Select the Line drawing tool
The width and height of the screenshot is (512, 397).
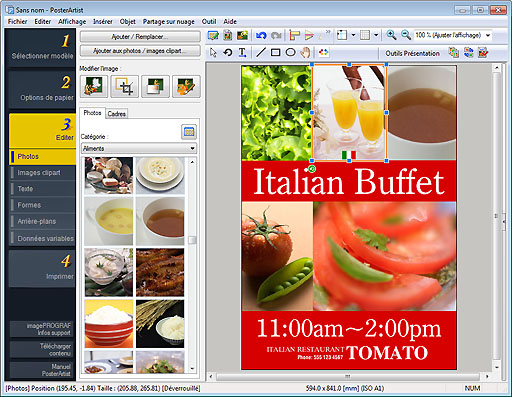click(x=260, y=53)
